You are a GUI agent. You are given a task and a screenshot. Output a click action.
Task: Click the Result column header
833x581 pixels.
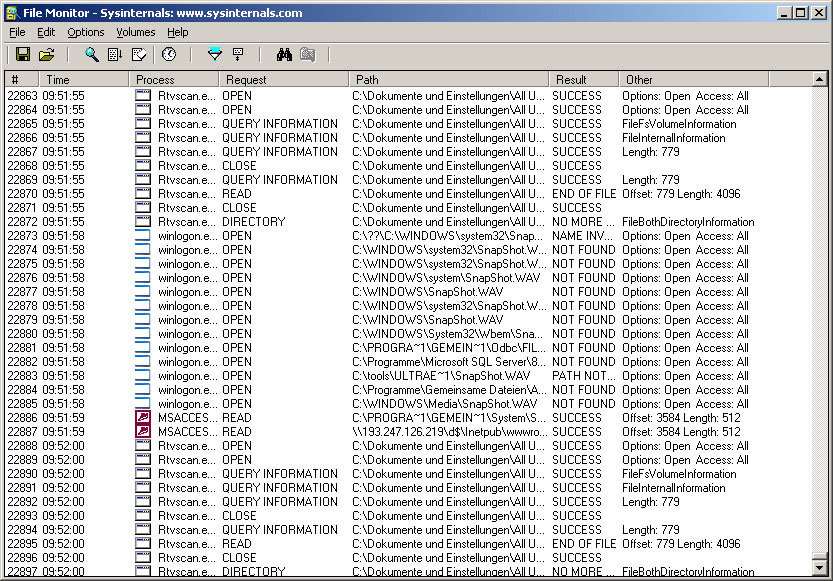tap(584, 80)
